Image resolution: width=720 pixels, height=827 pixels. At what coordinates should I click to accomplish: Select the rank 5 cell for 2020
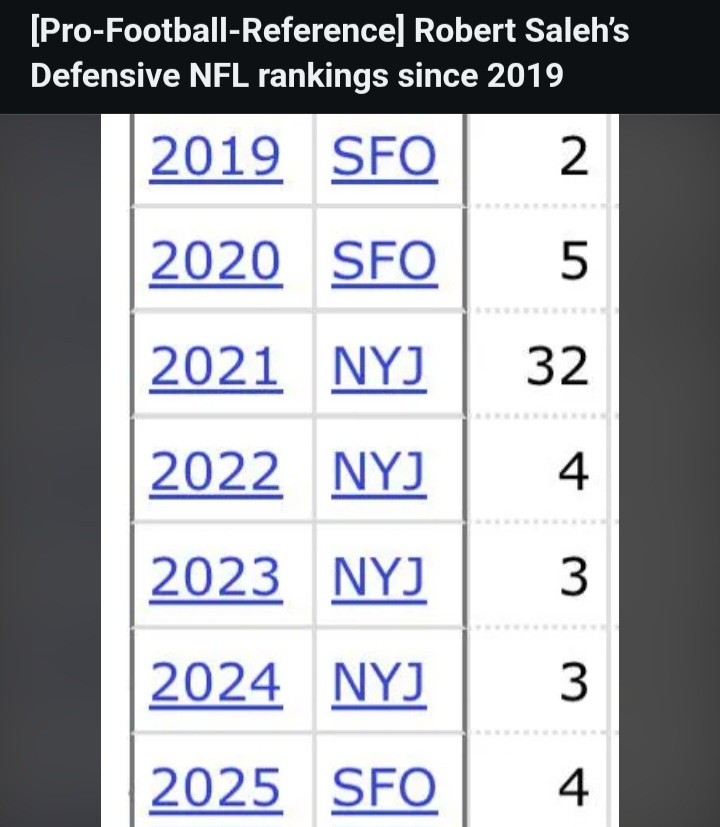point(537,259)
